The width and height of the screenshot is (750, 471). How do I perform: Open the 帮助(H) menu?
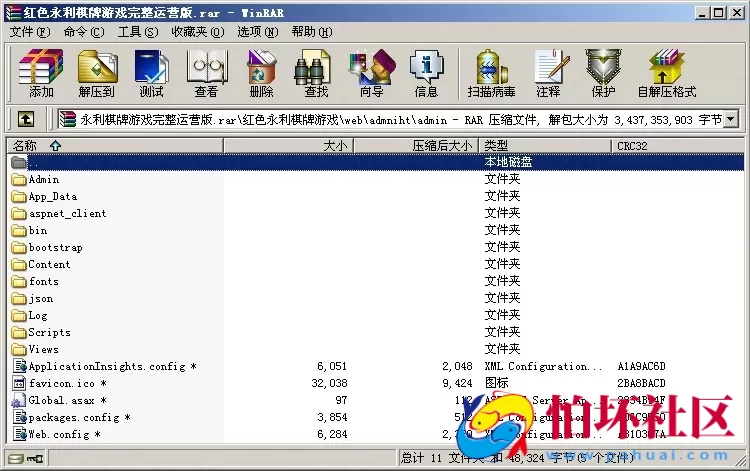coord(312,32)
